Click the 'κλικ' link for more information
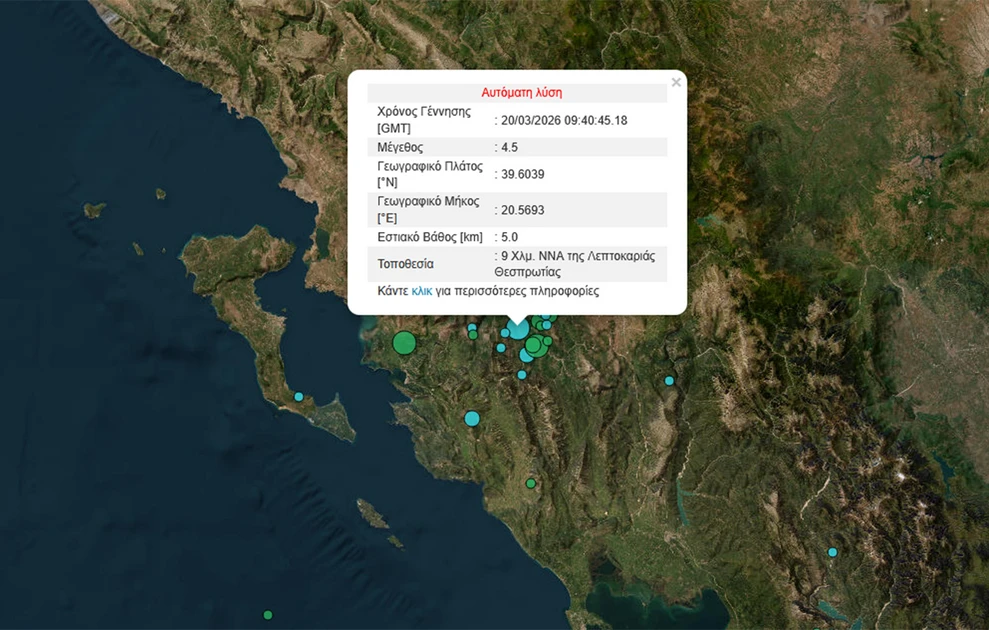The image size is (989, 630). (421, 292)
